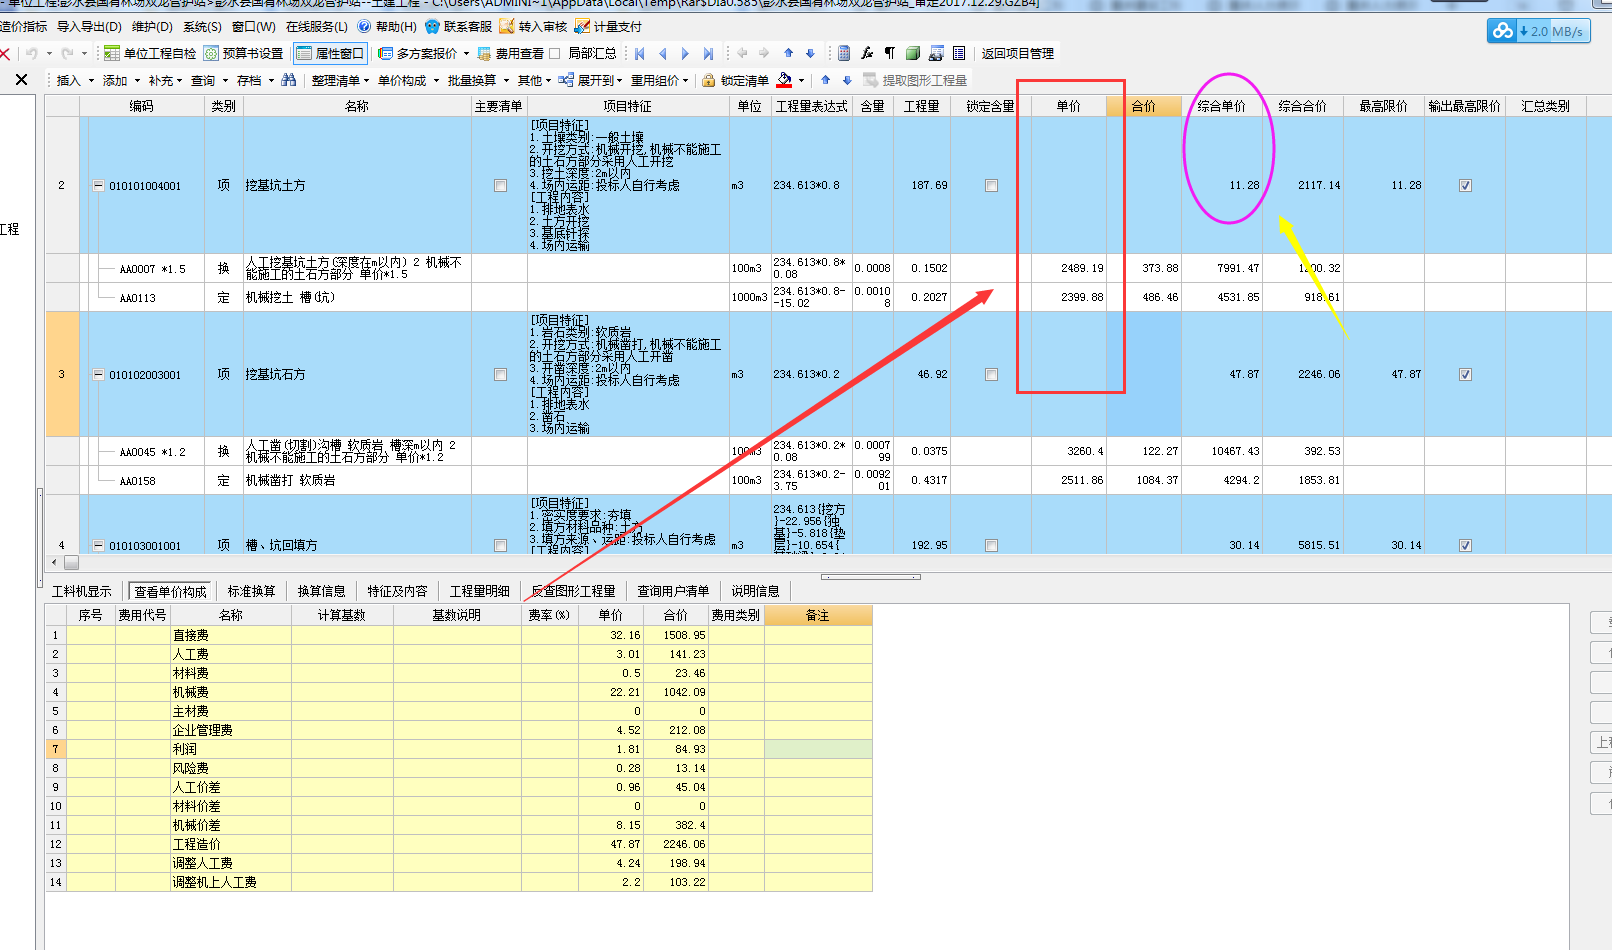The image size is (1612, 950).
Task: Click the gray left arrow icon
Action: [742, 53]
